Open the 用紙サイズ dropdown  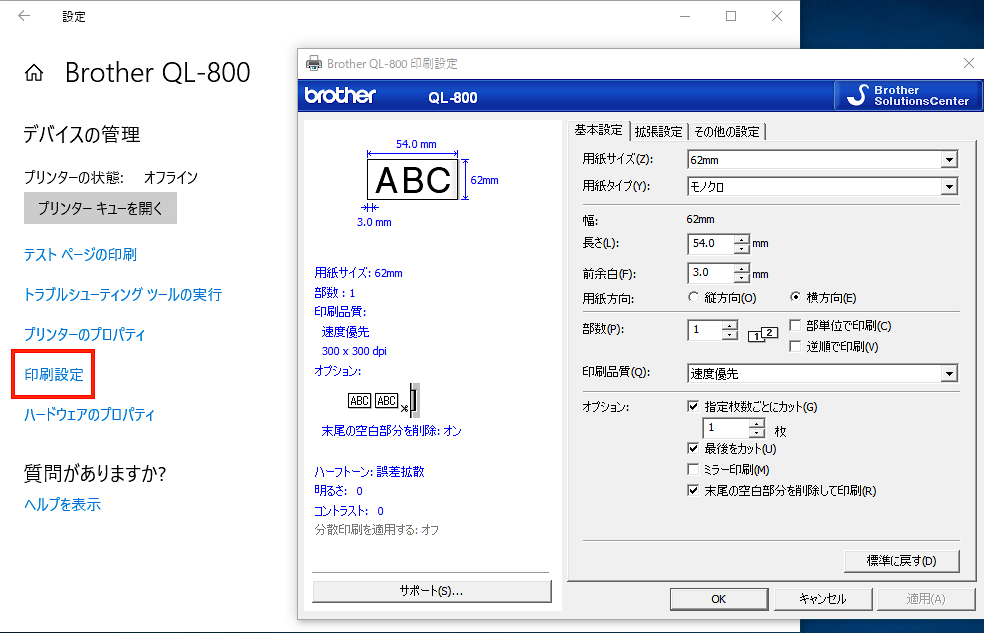pos(948,160)
